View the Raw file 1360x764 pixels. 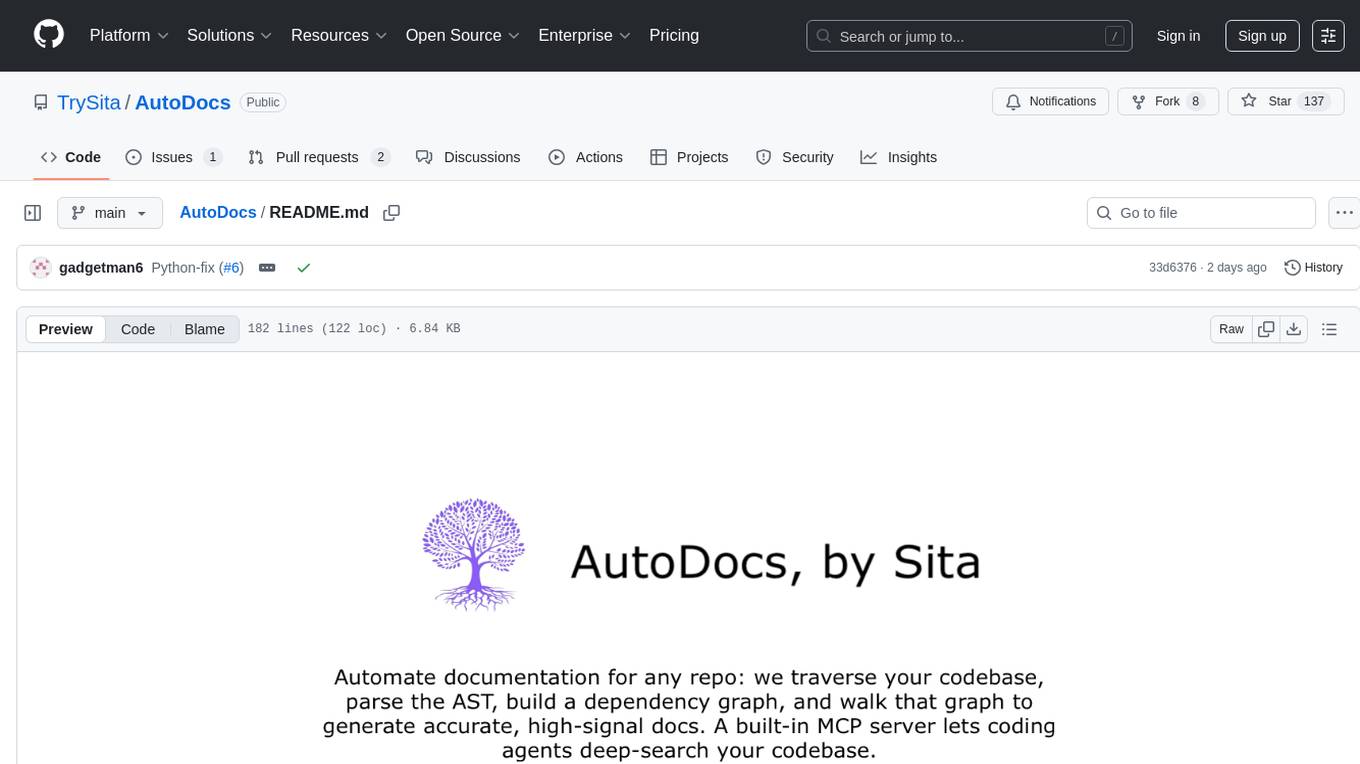point(1231,329)
